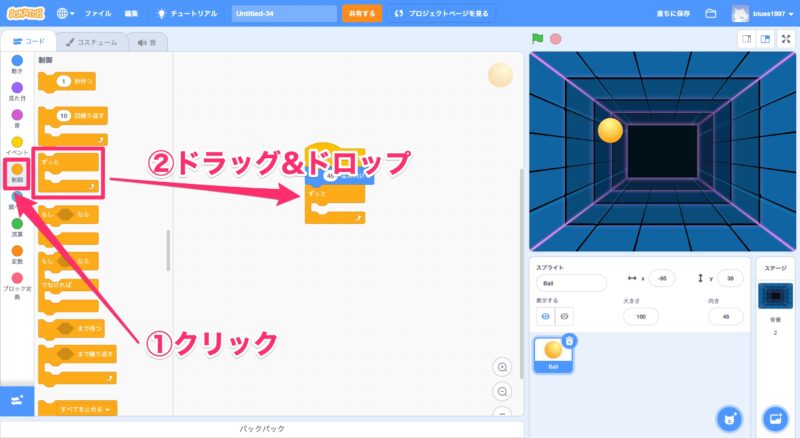The width and height of the screenshot is (800, 438).
Task: Delete the Ball sprite with trash icon
Action: pos(569,341)
